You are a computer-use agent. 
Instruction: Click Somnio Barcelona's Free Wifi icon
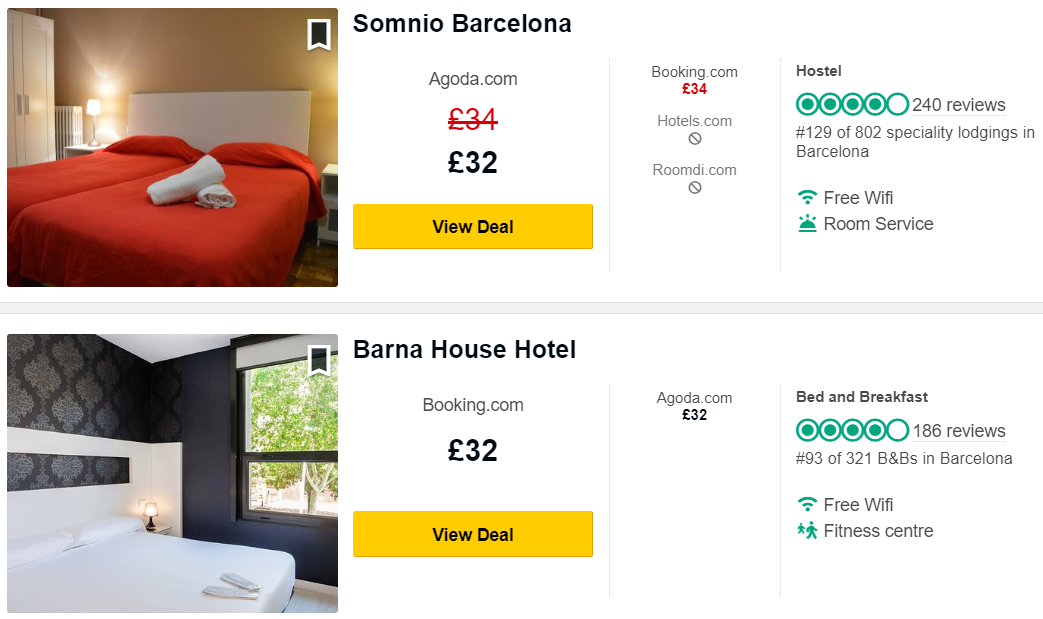807,198
